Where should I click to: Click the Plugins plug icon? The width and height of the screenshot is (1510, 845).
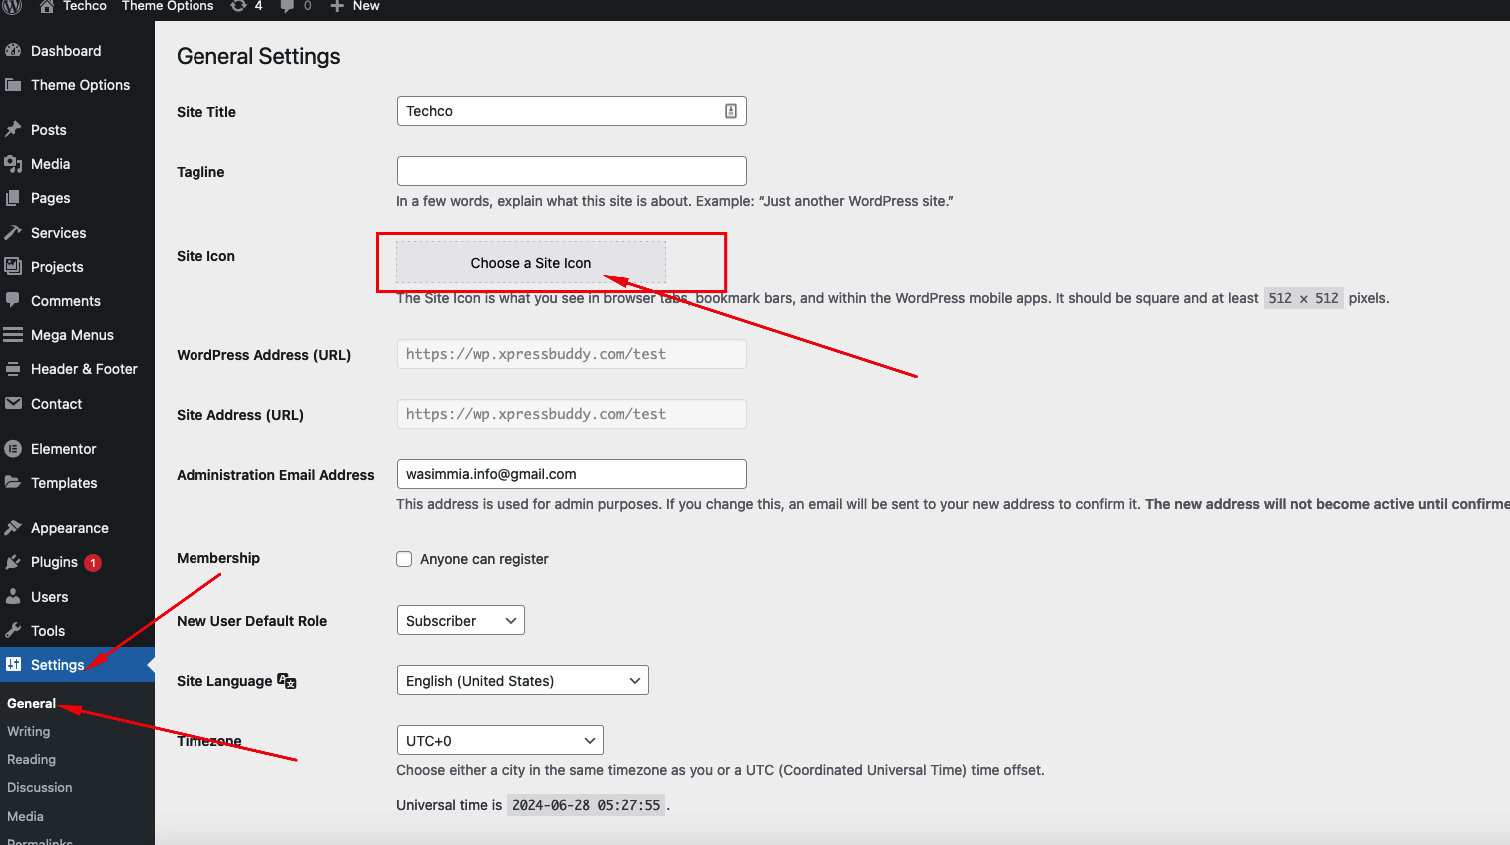(13, 562)
